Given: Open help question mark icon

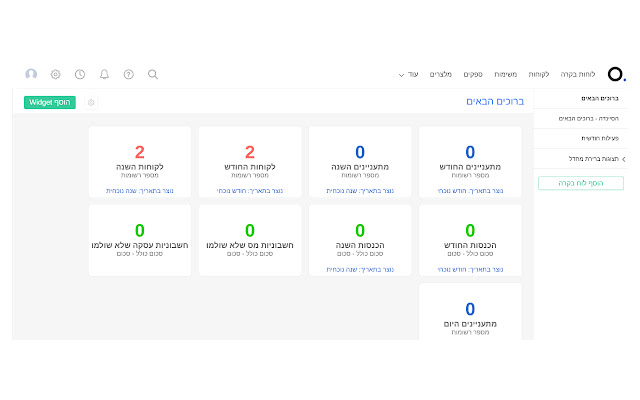Looking at the screenshot, I should pos(128,74).
